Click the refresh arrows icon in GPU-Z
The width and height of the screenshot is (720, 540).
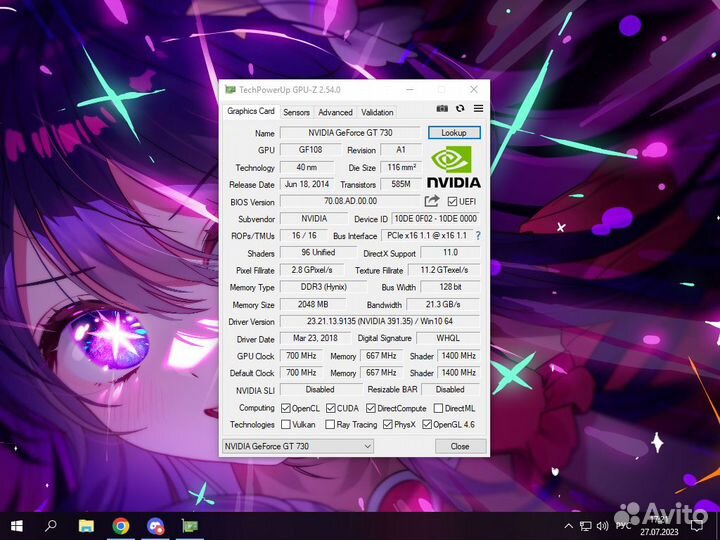click(x=460, y=108)
